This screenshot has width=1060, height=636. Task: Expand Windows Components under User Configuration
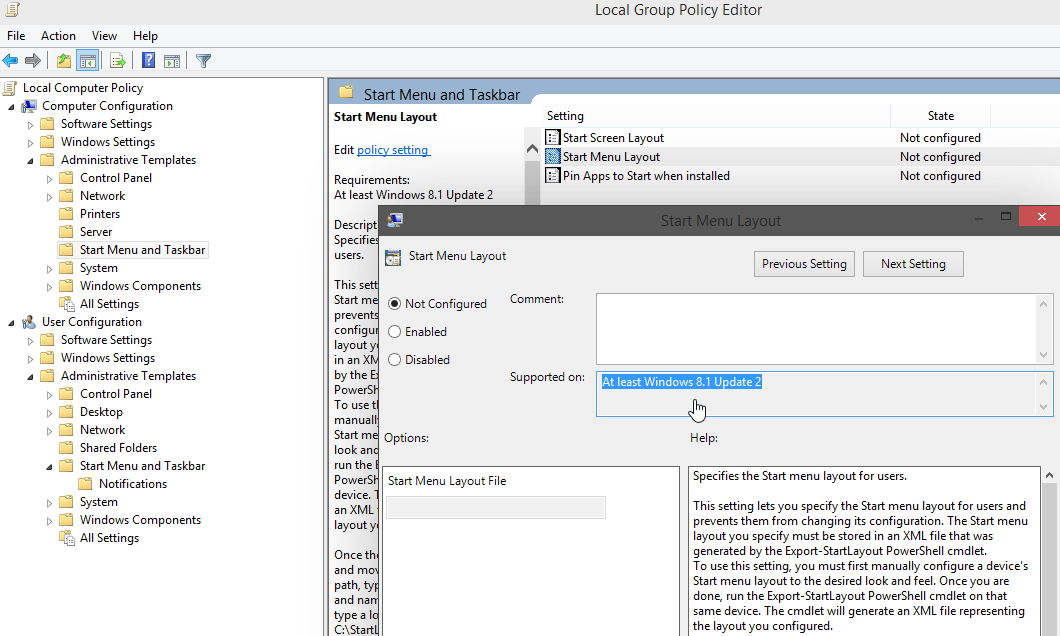[49, 520]
